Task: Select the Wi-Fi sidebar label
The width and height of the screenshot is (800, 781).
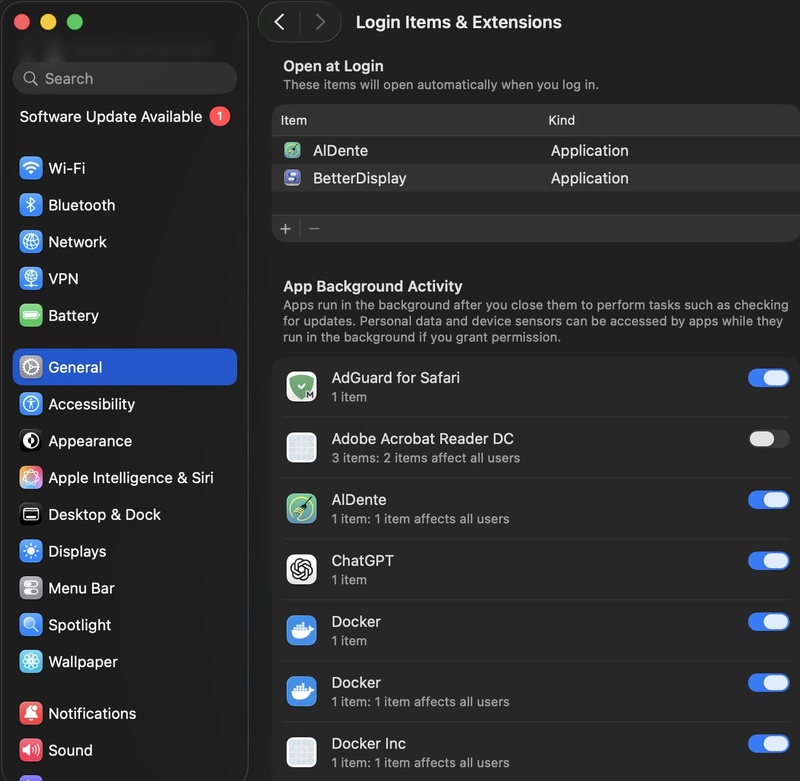Action: point(67,168)
